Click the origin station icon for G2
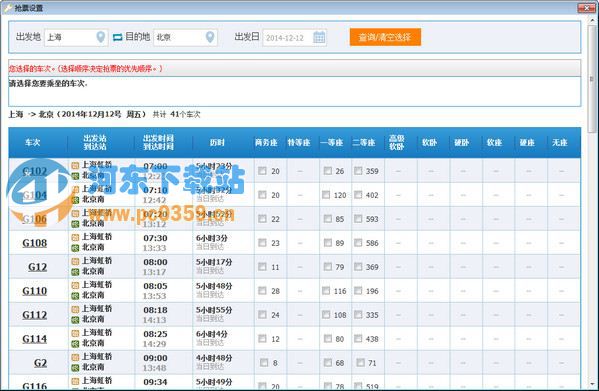The width and height of the screenshot is (599, 391). [x=75, y=357]
